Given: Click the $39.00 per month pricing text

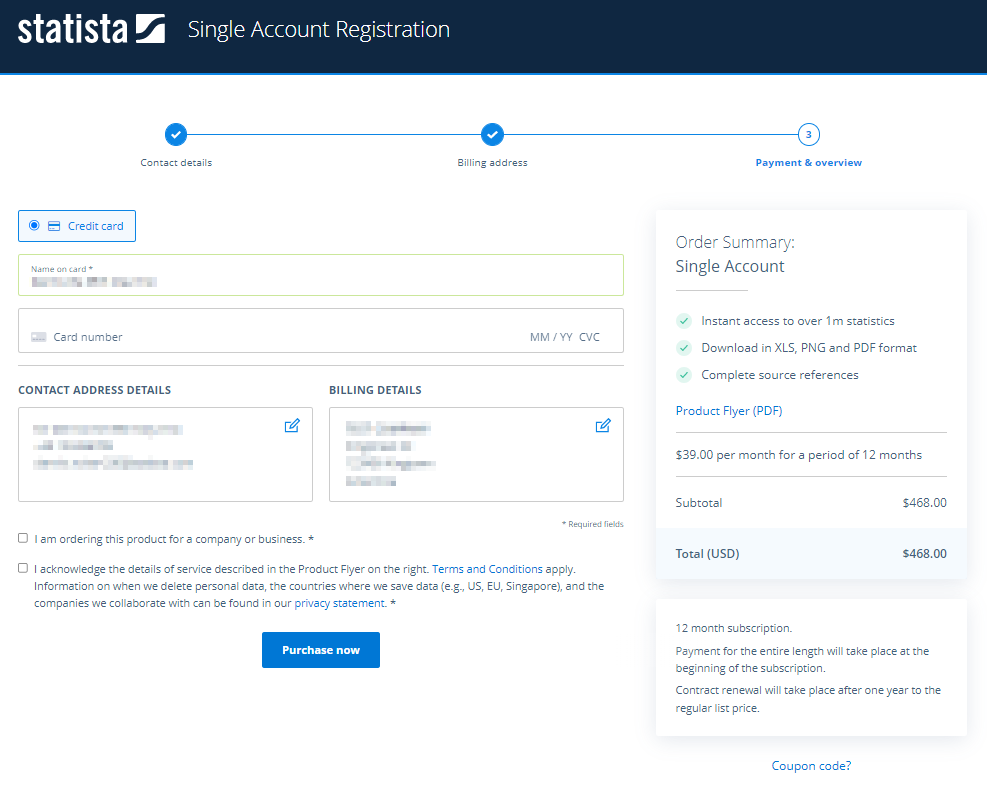Looking at the screenshot, I should pos(799,455).
